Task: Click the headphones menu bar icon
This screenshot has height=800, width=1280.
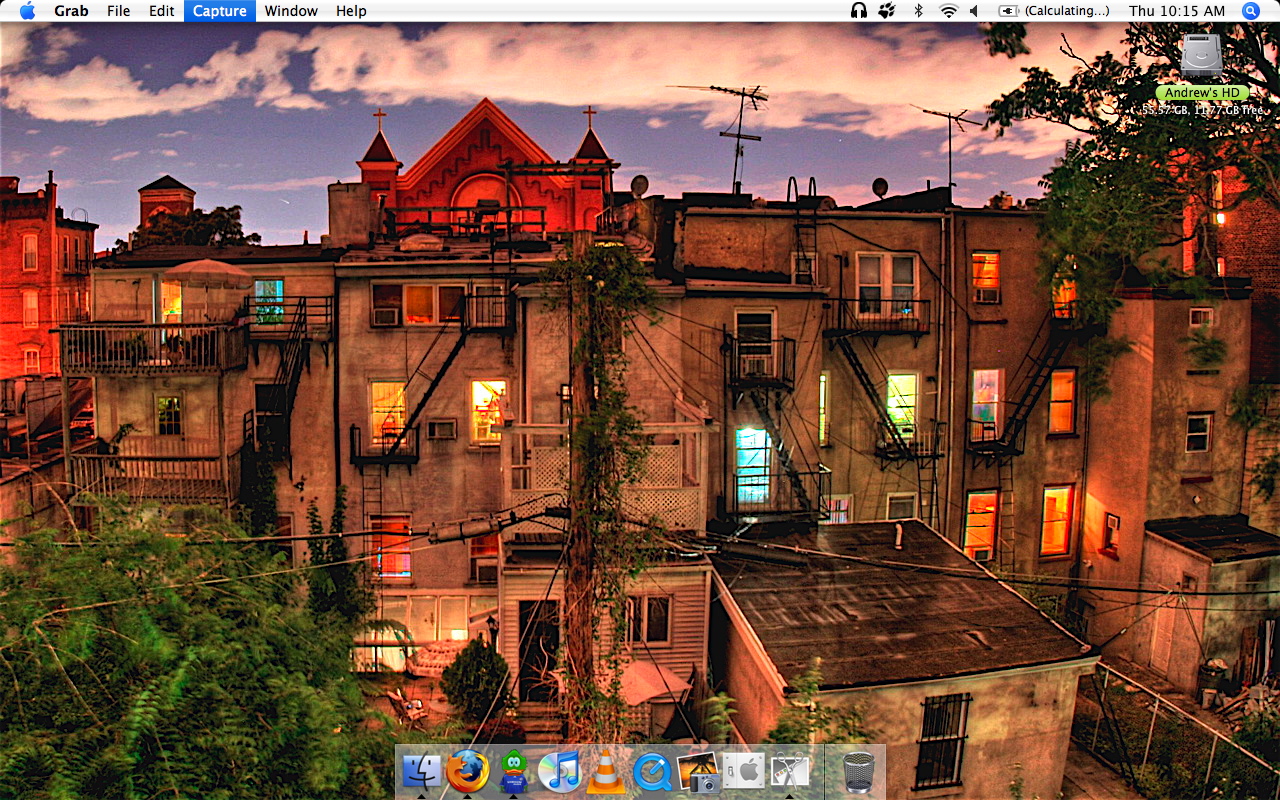Action: coord(858,11)
